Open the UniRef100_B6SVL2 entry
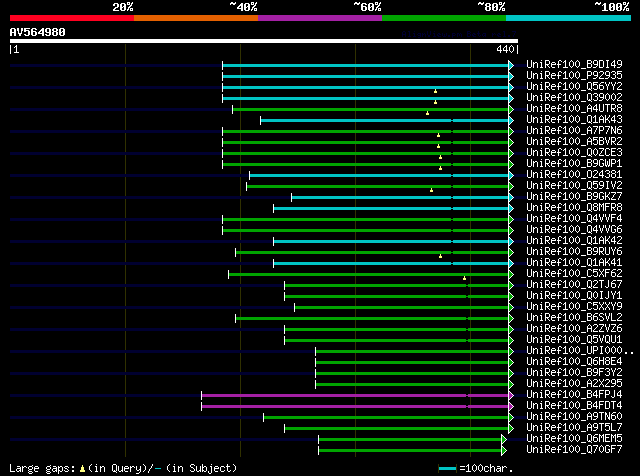This screenshot has height=476, width=640. tap(574, 318)
